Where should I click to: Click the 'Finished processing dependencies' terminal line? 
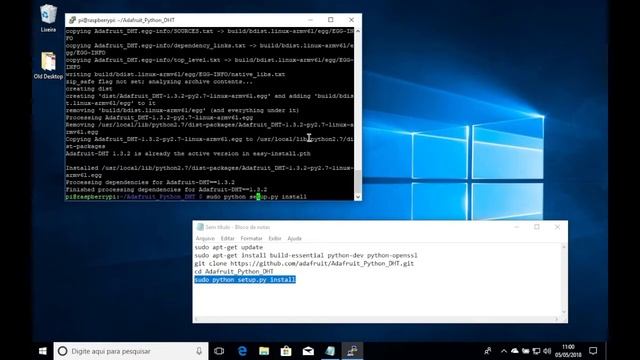[166, 190]
